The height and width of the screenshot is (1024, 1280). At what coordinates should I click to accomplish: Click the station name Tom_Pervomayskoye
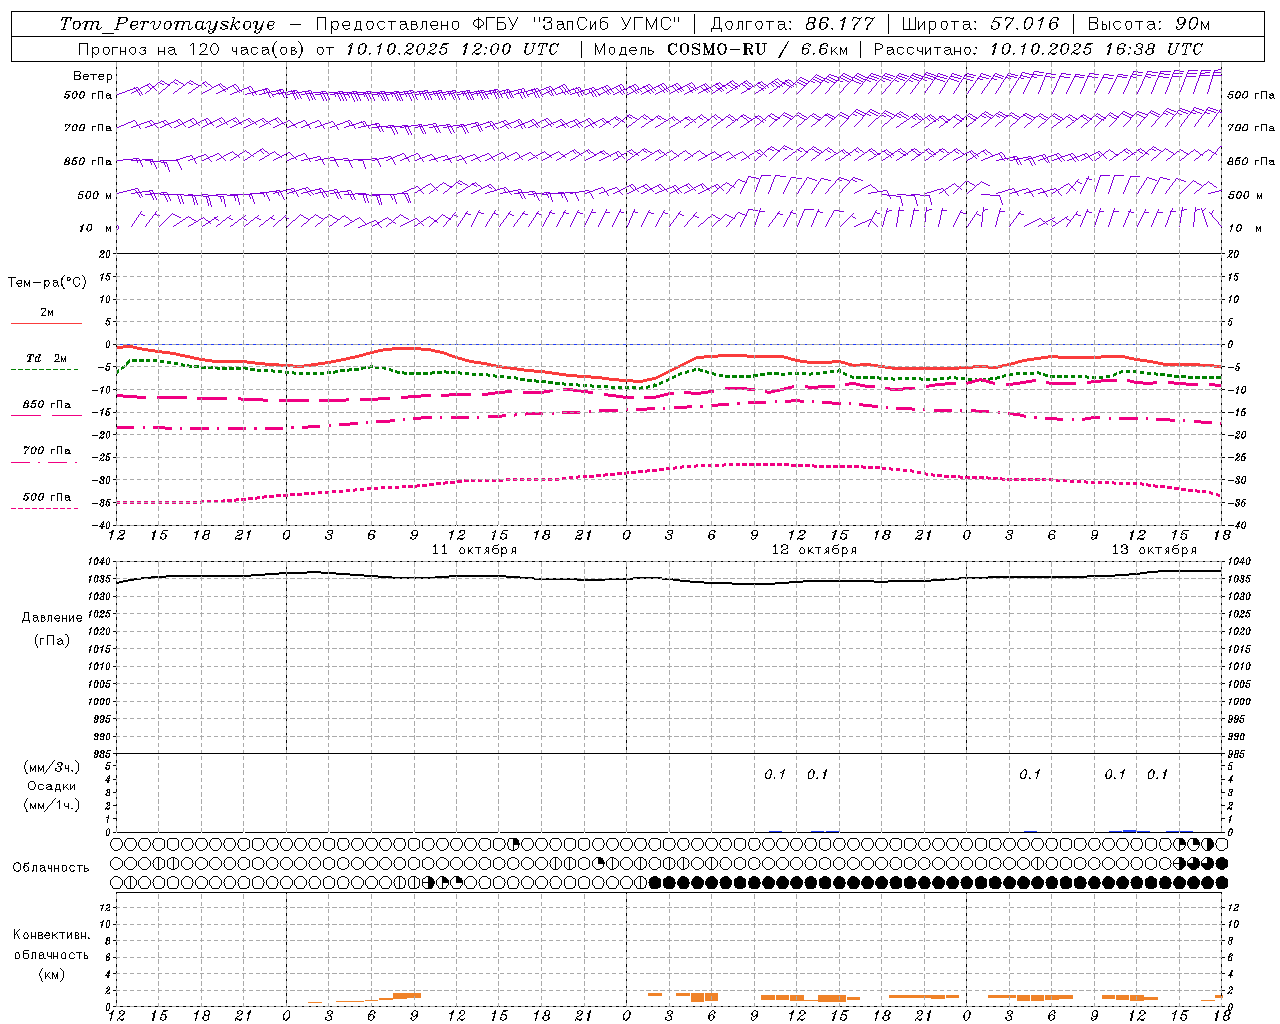167,24
